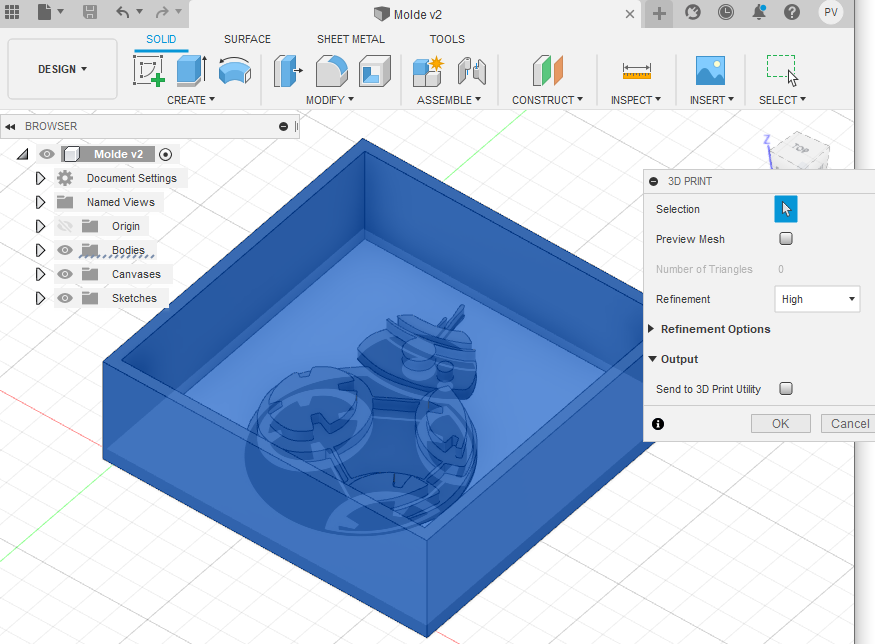Viewport: 875px width, 644px height.
Task: Minimize the Browser panel with the round button
Action: (283, 127)
